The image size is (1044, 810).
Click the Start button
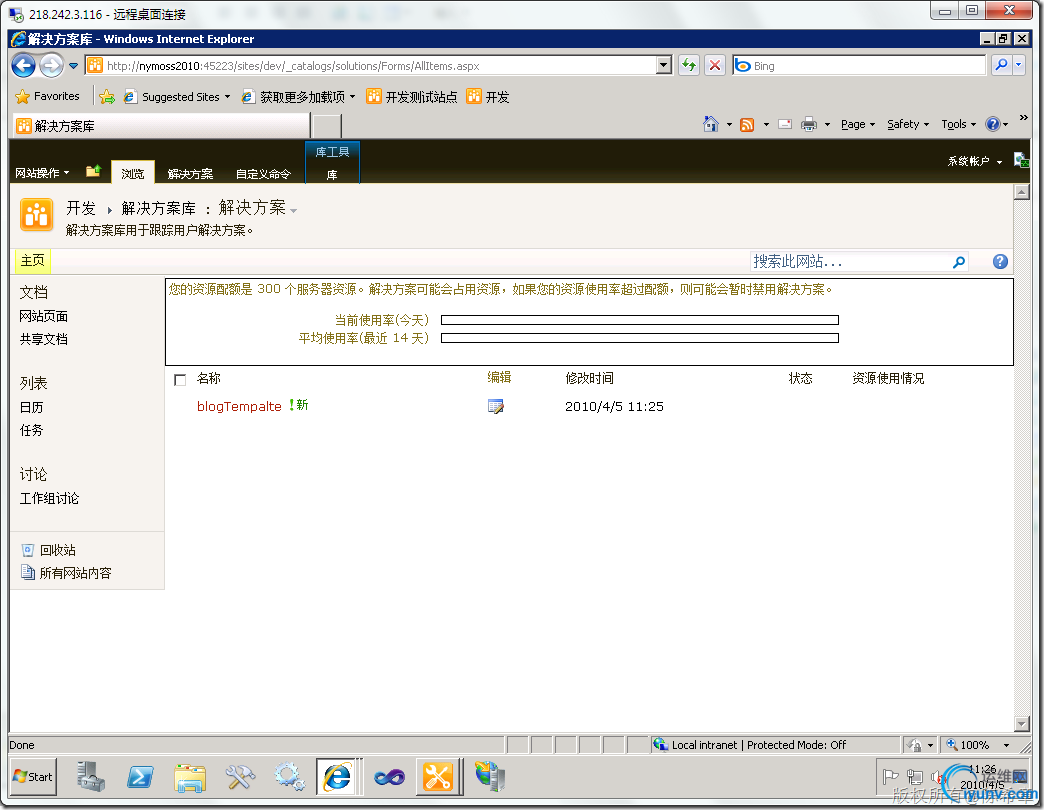[33, 777]
